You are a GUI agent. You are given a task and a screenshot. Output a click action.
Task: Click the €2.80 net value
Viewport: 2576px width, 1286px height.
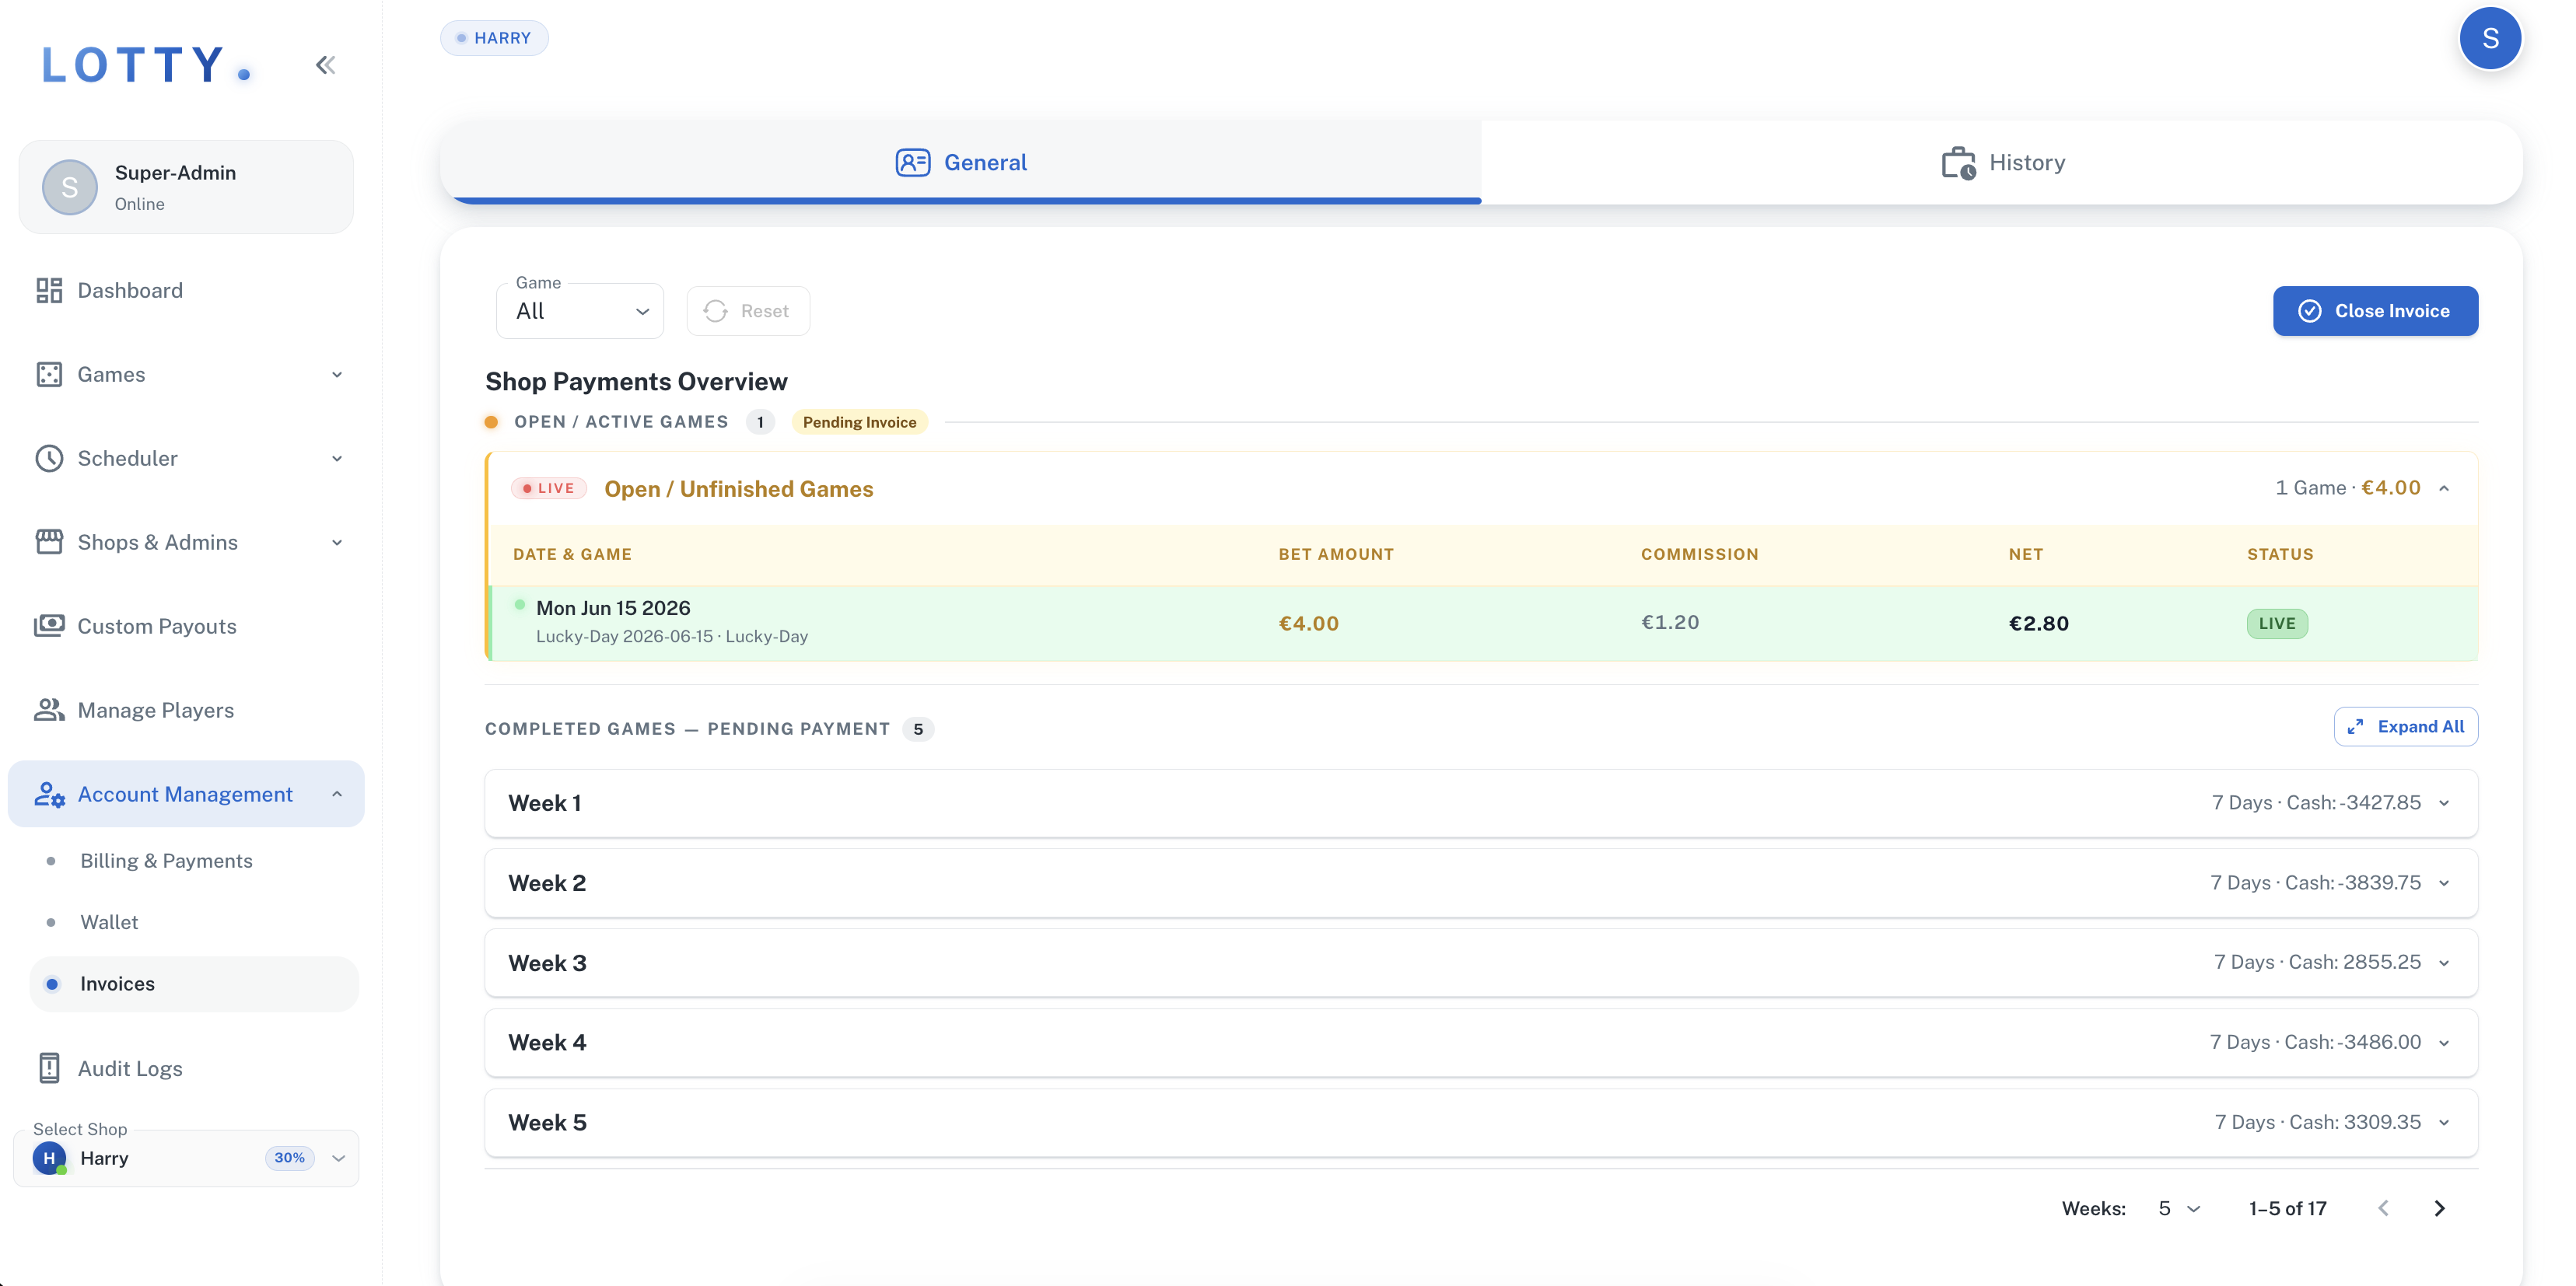tap(2038, 623)
